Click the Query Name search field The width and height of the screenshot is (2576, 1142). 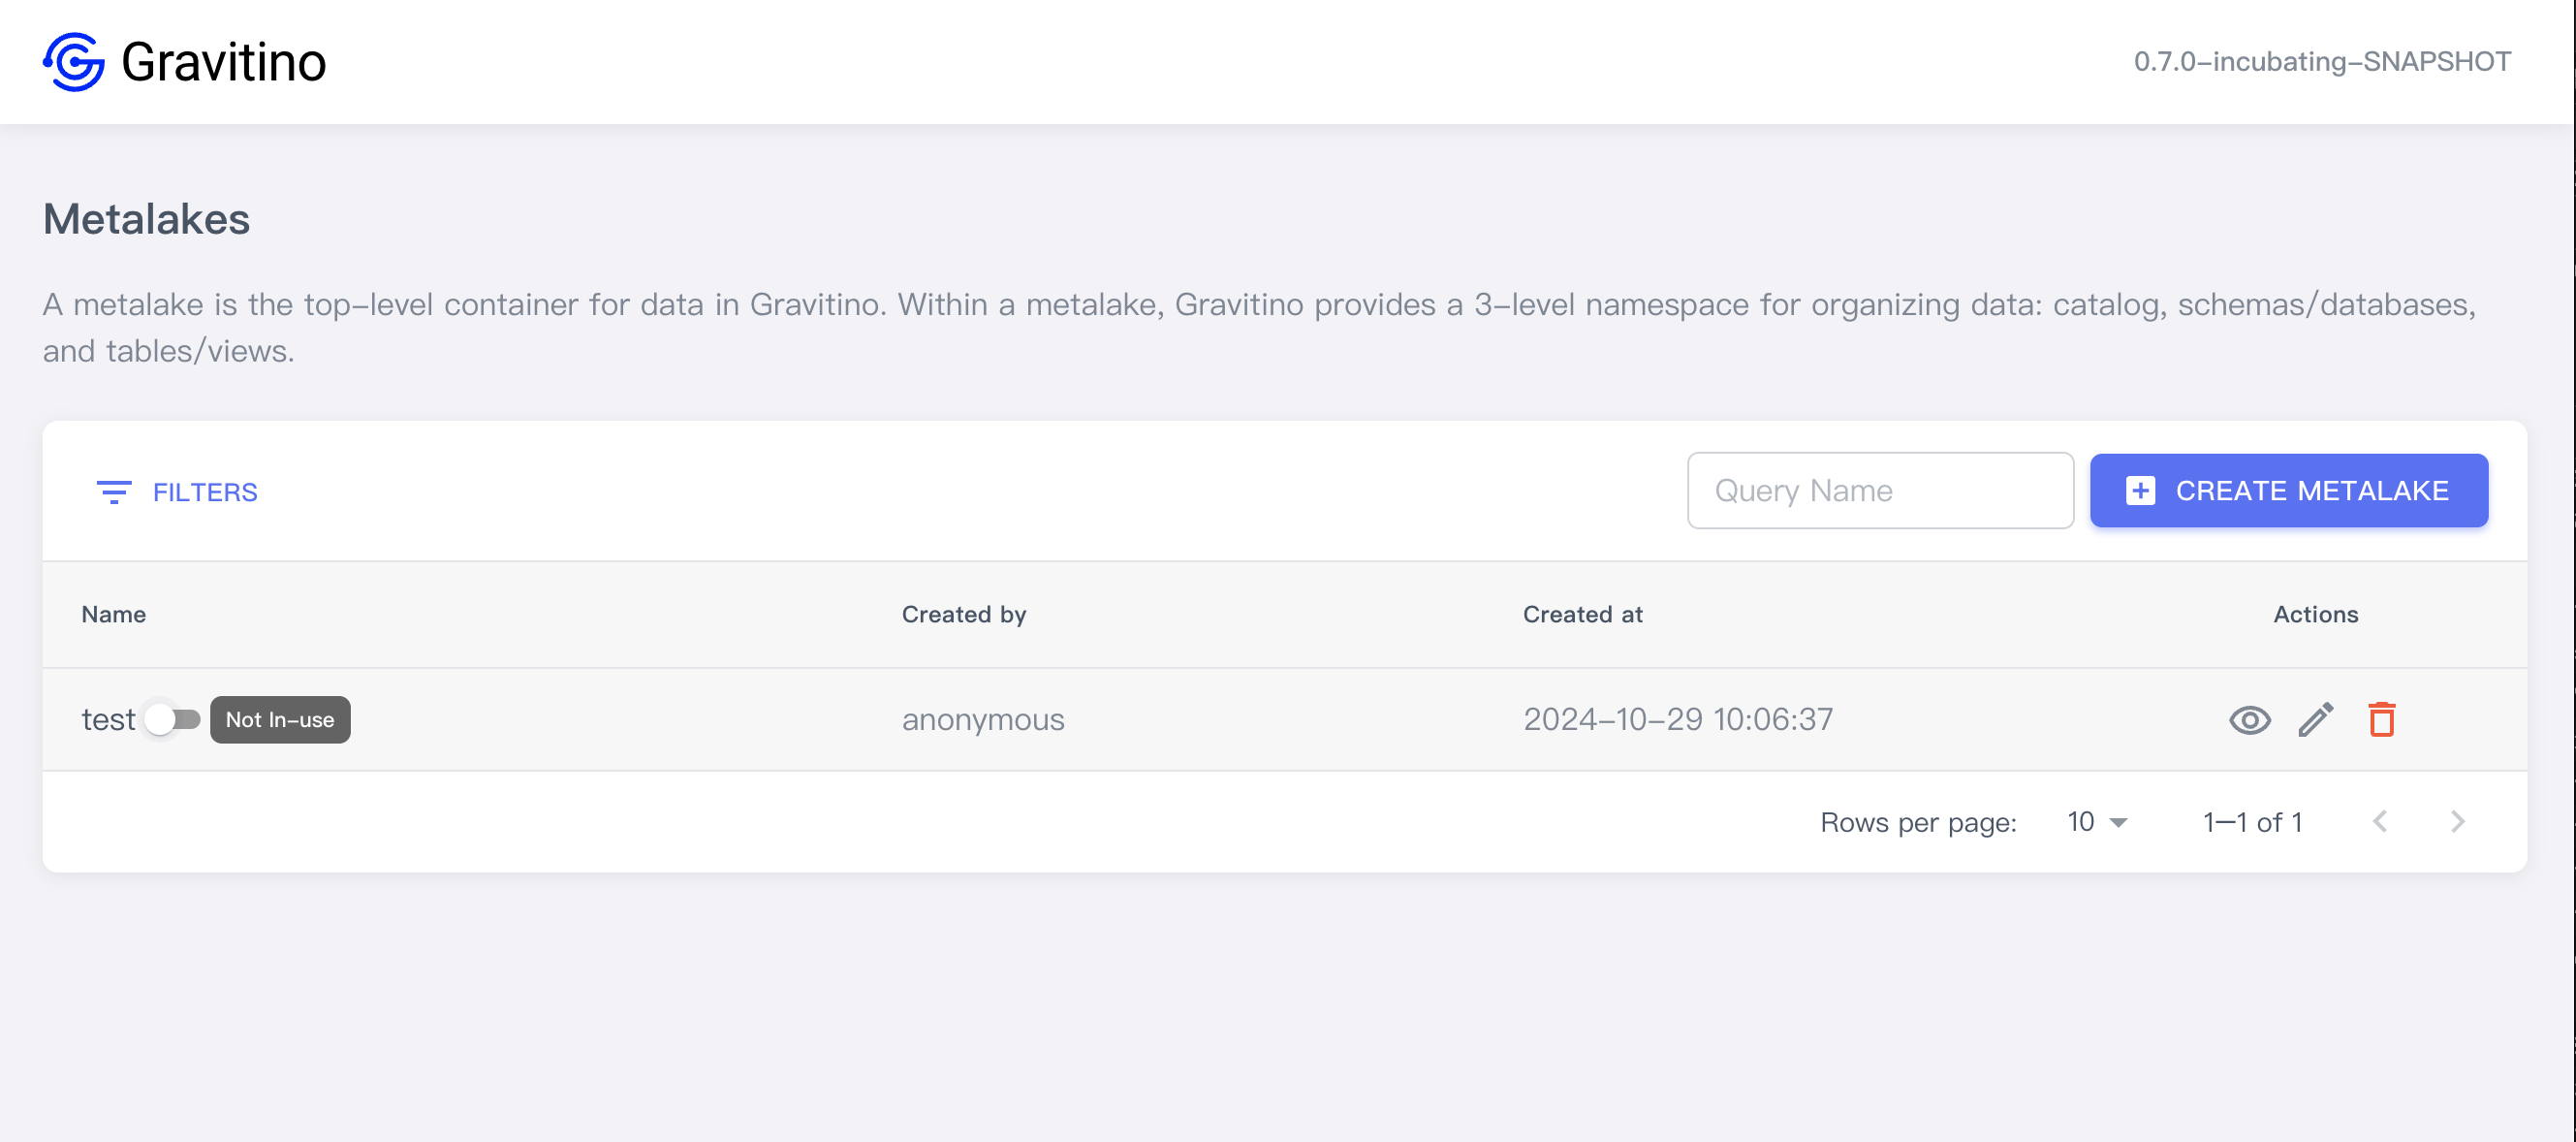1879,491
